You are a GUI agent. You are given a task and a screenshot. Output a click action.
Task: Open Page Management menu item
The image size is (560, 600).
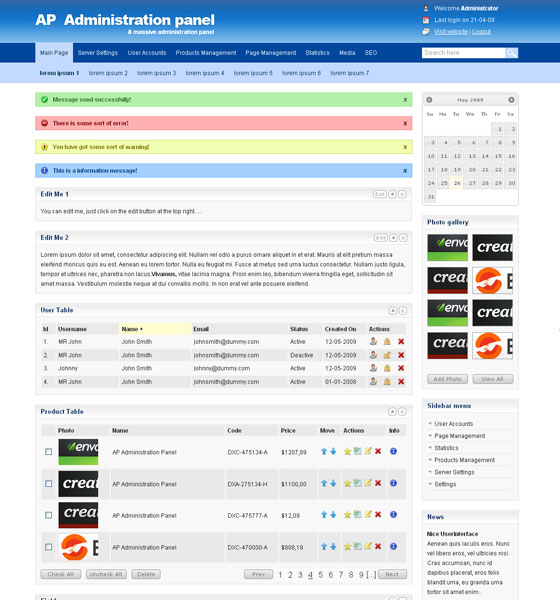click(x=271, y=53)
